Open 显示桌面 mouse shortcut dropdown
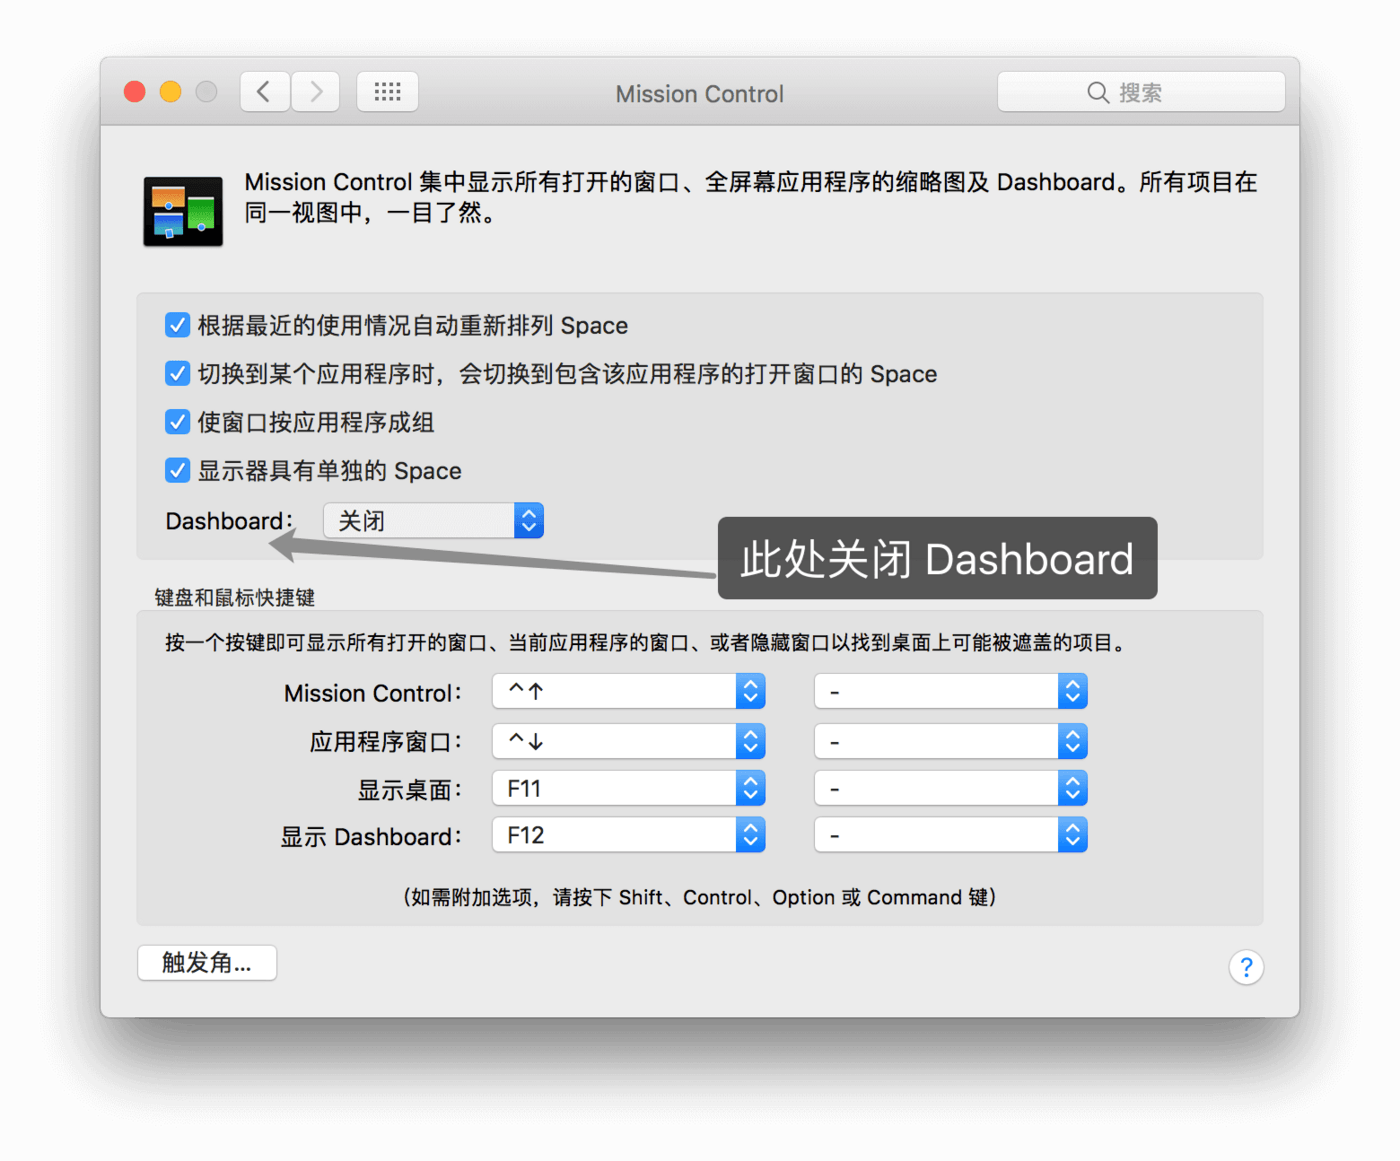 coord(951,788)
